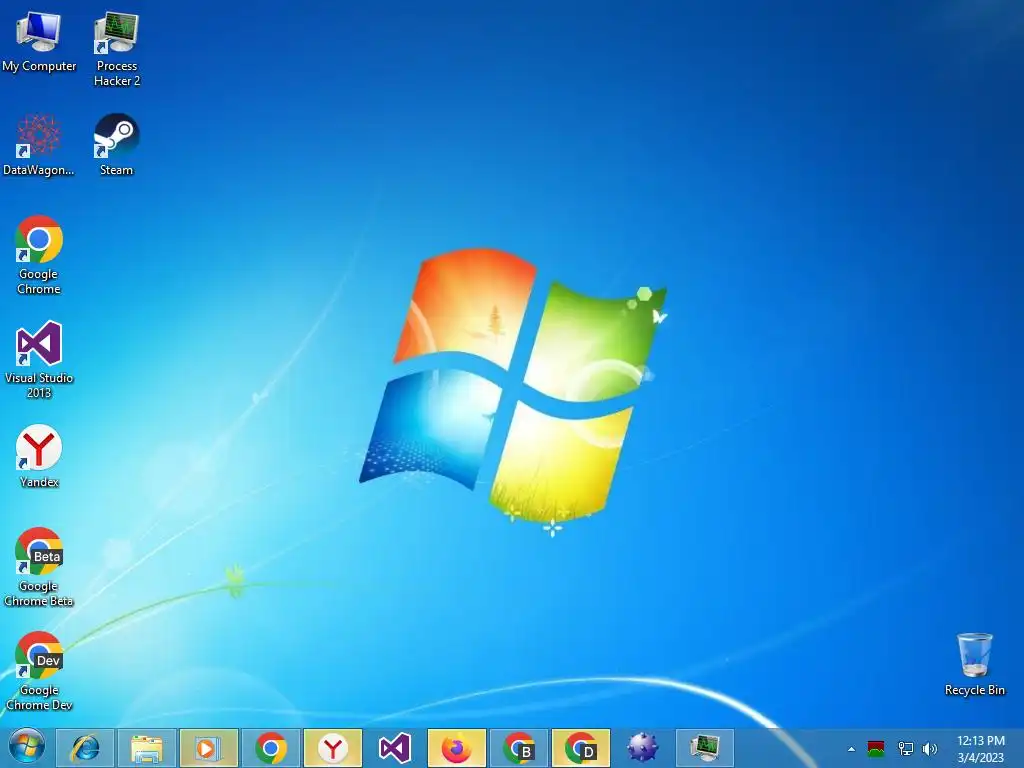The height and width of the screenshot is (768, 1024).
Task: Select the Google Chrome Beta desktop shortcut
Action: point(39,568)
